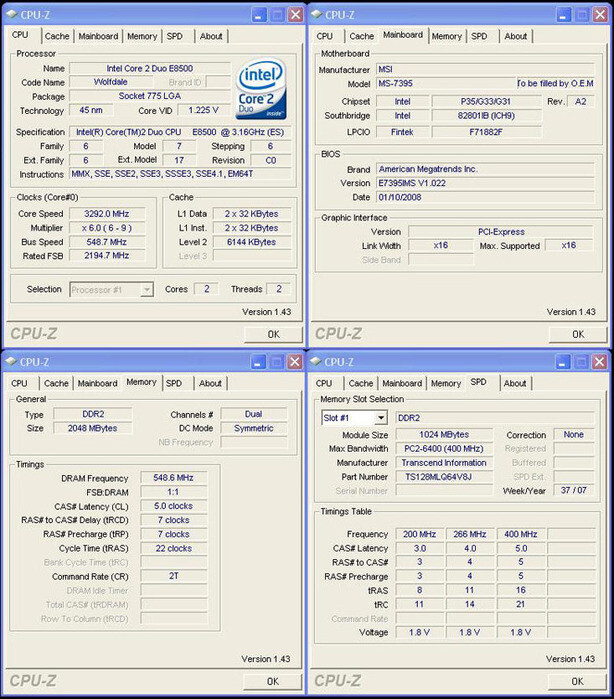The width and height of the screenshot is (614, 699).
Task: Open Memory tab in the CPU window
Action: pyautogui.click(x=142, y=37)
